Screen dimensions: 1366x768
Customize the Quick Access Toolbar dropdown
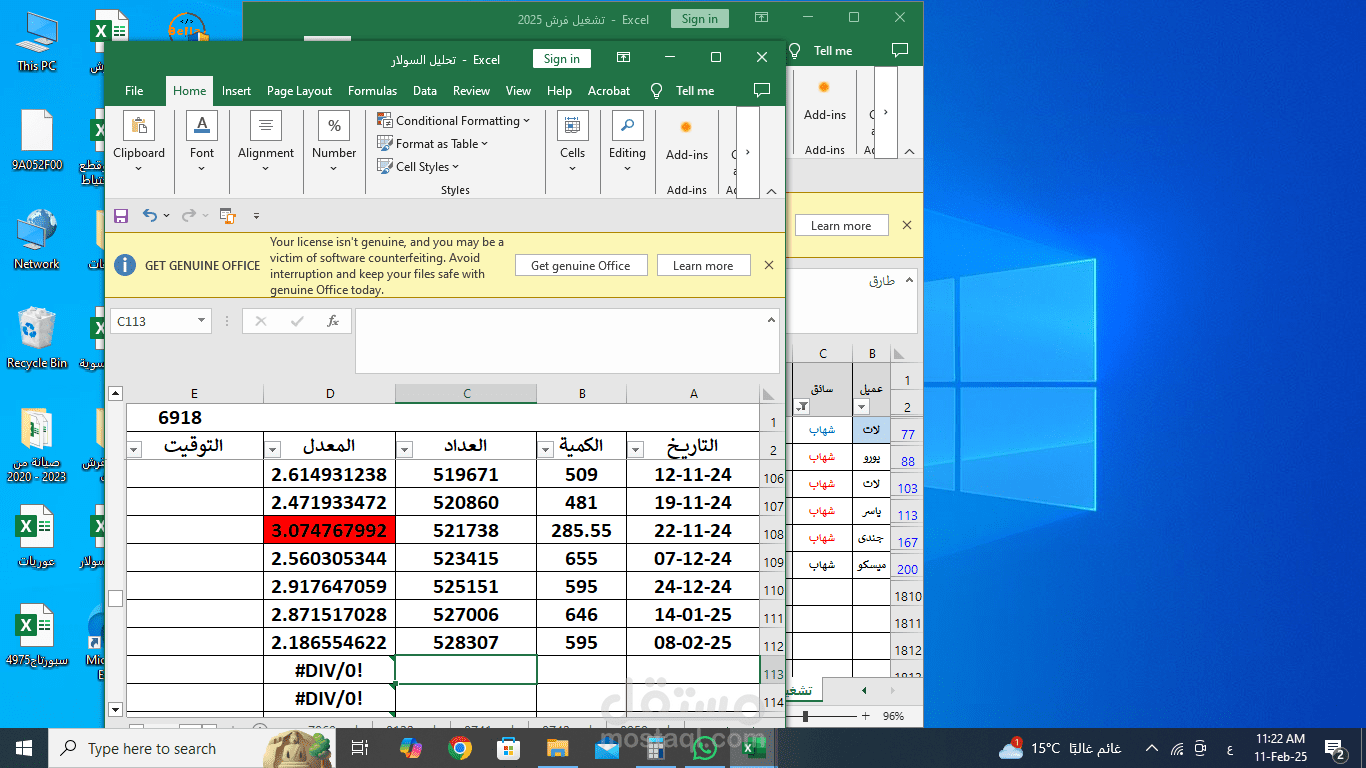point(256,216)
